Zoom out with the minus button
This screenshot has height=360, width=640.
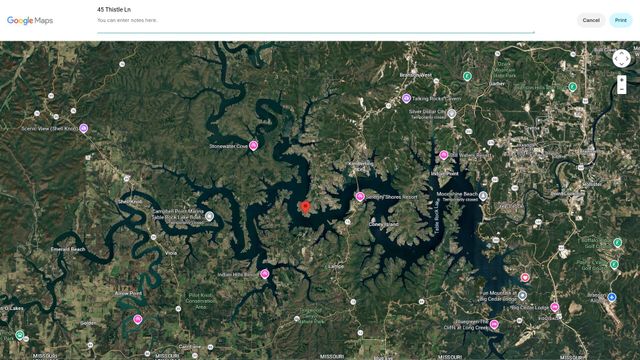[x=621, y=89]
